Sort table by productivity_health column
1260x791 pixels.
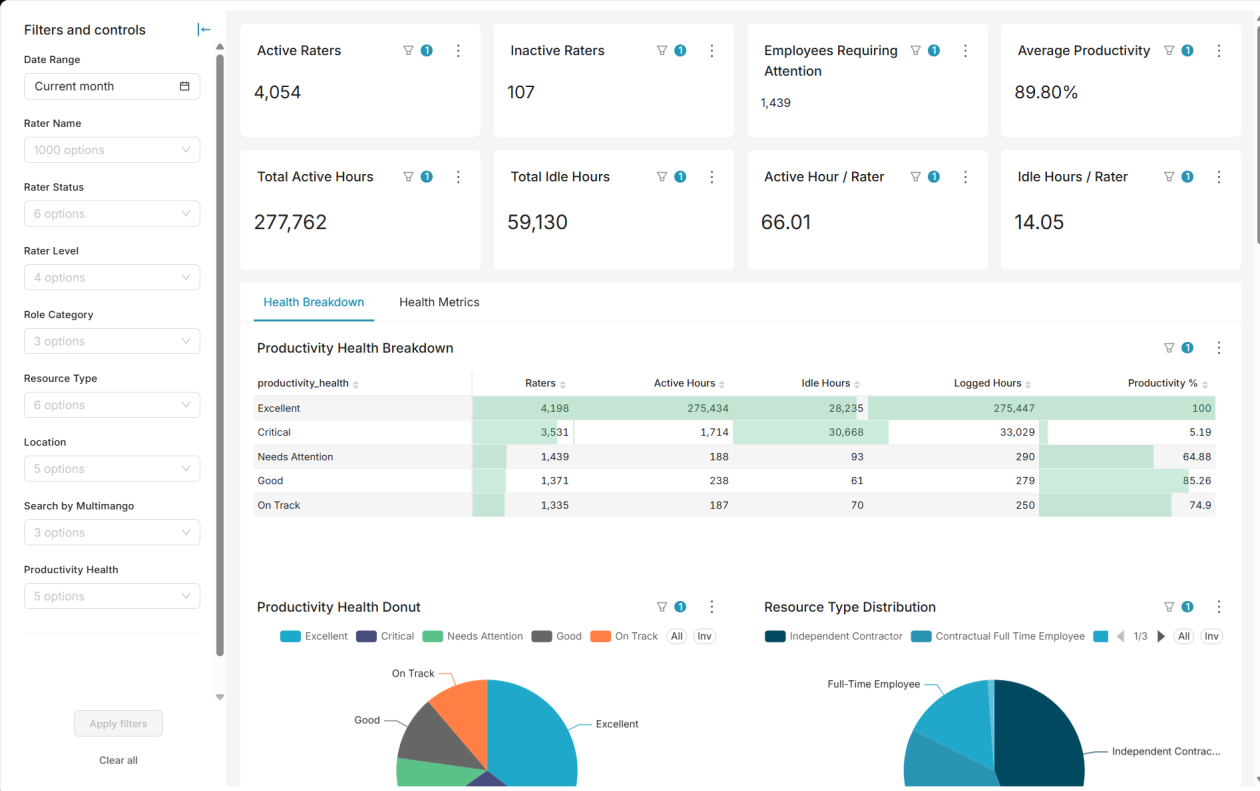[x=308, y=384]
